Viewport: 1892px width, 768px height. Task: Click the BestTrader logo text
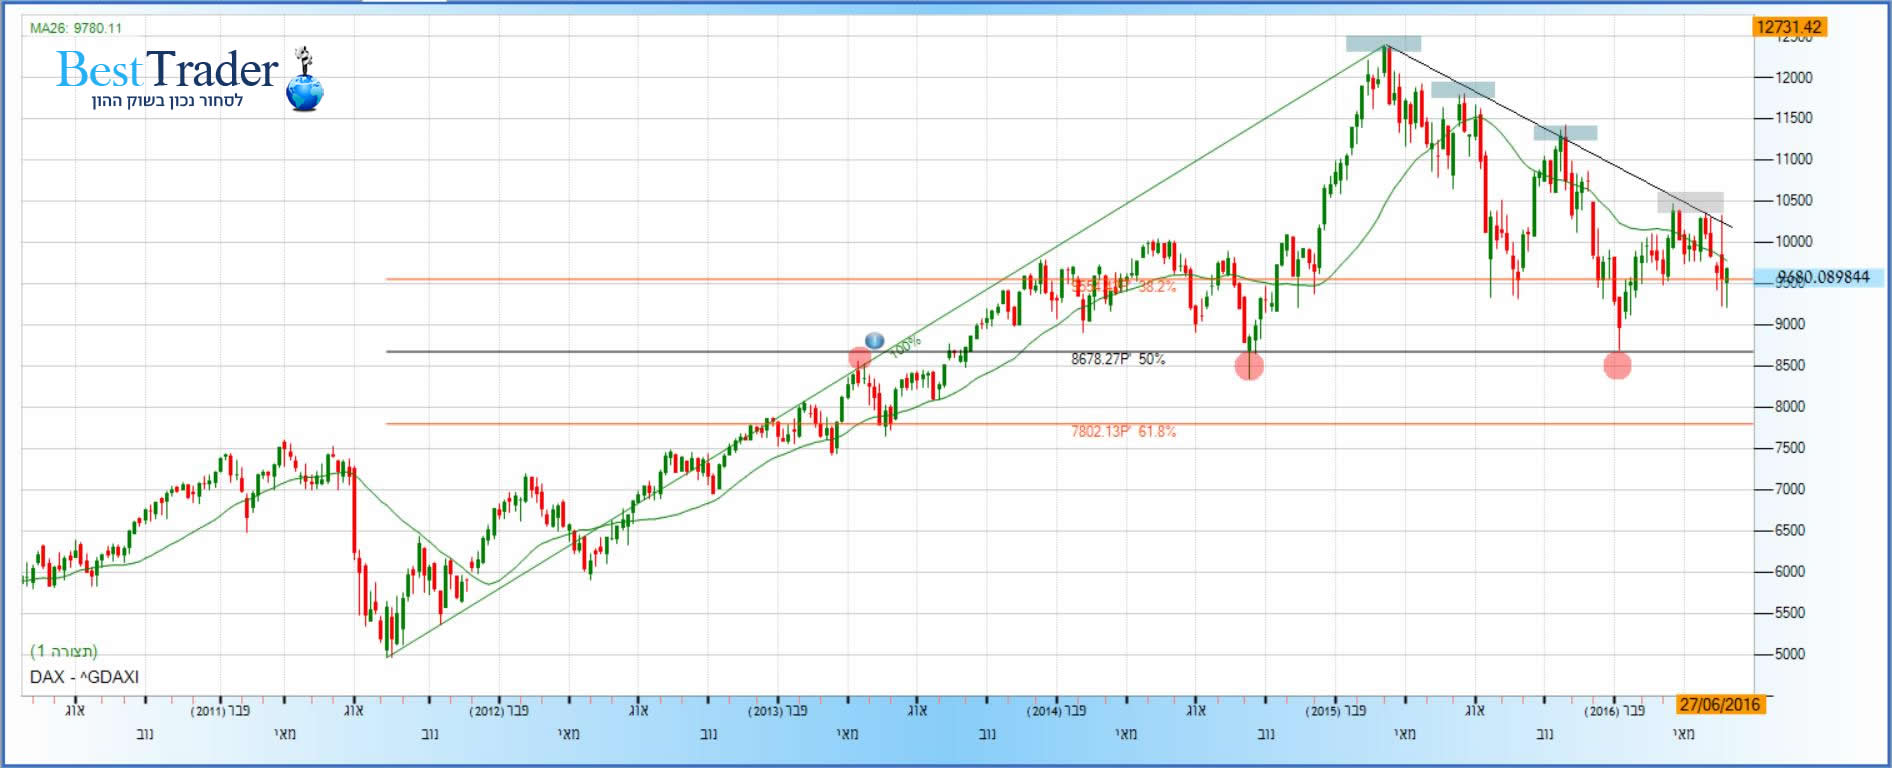click(167, 70)
